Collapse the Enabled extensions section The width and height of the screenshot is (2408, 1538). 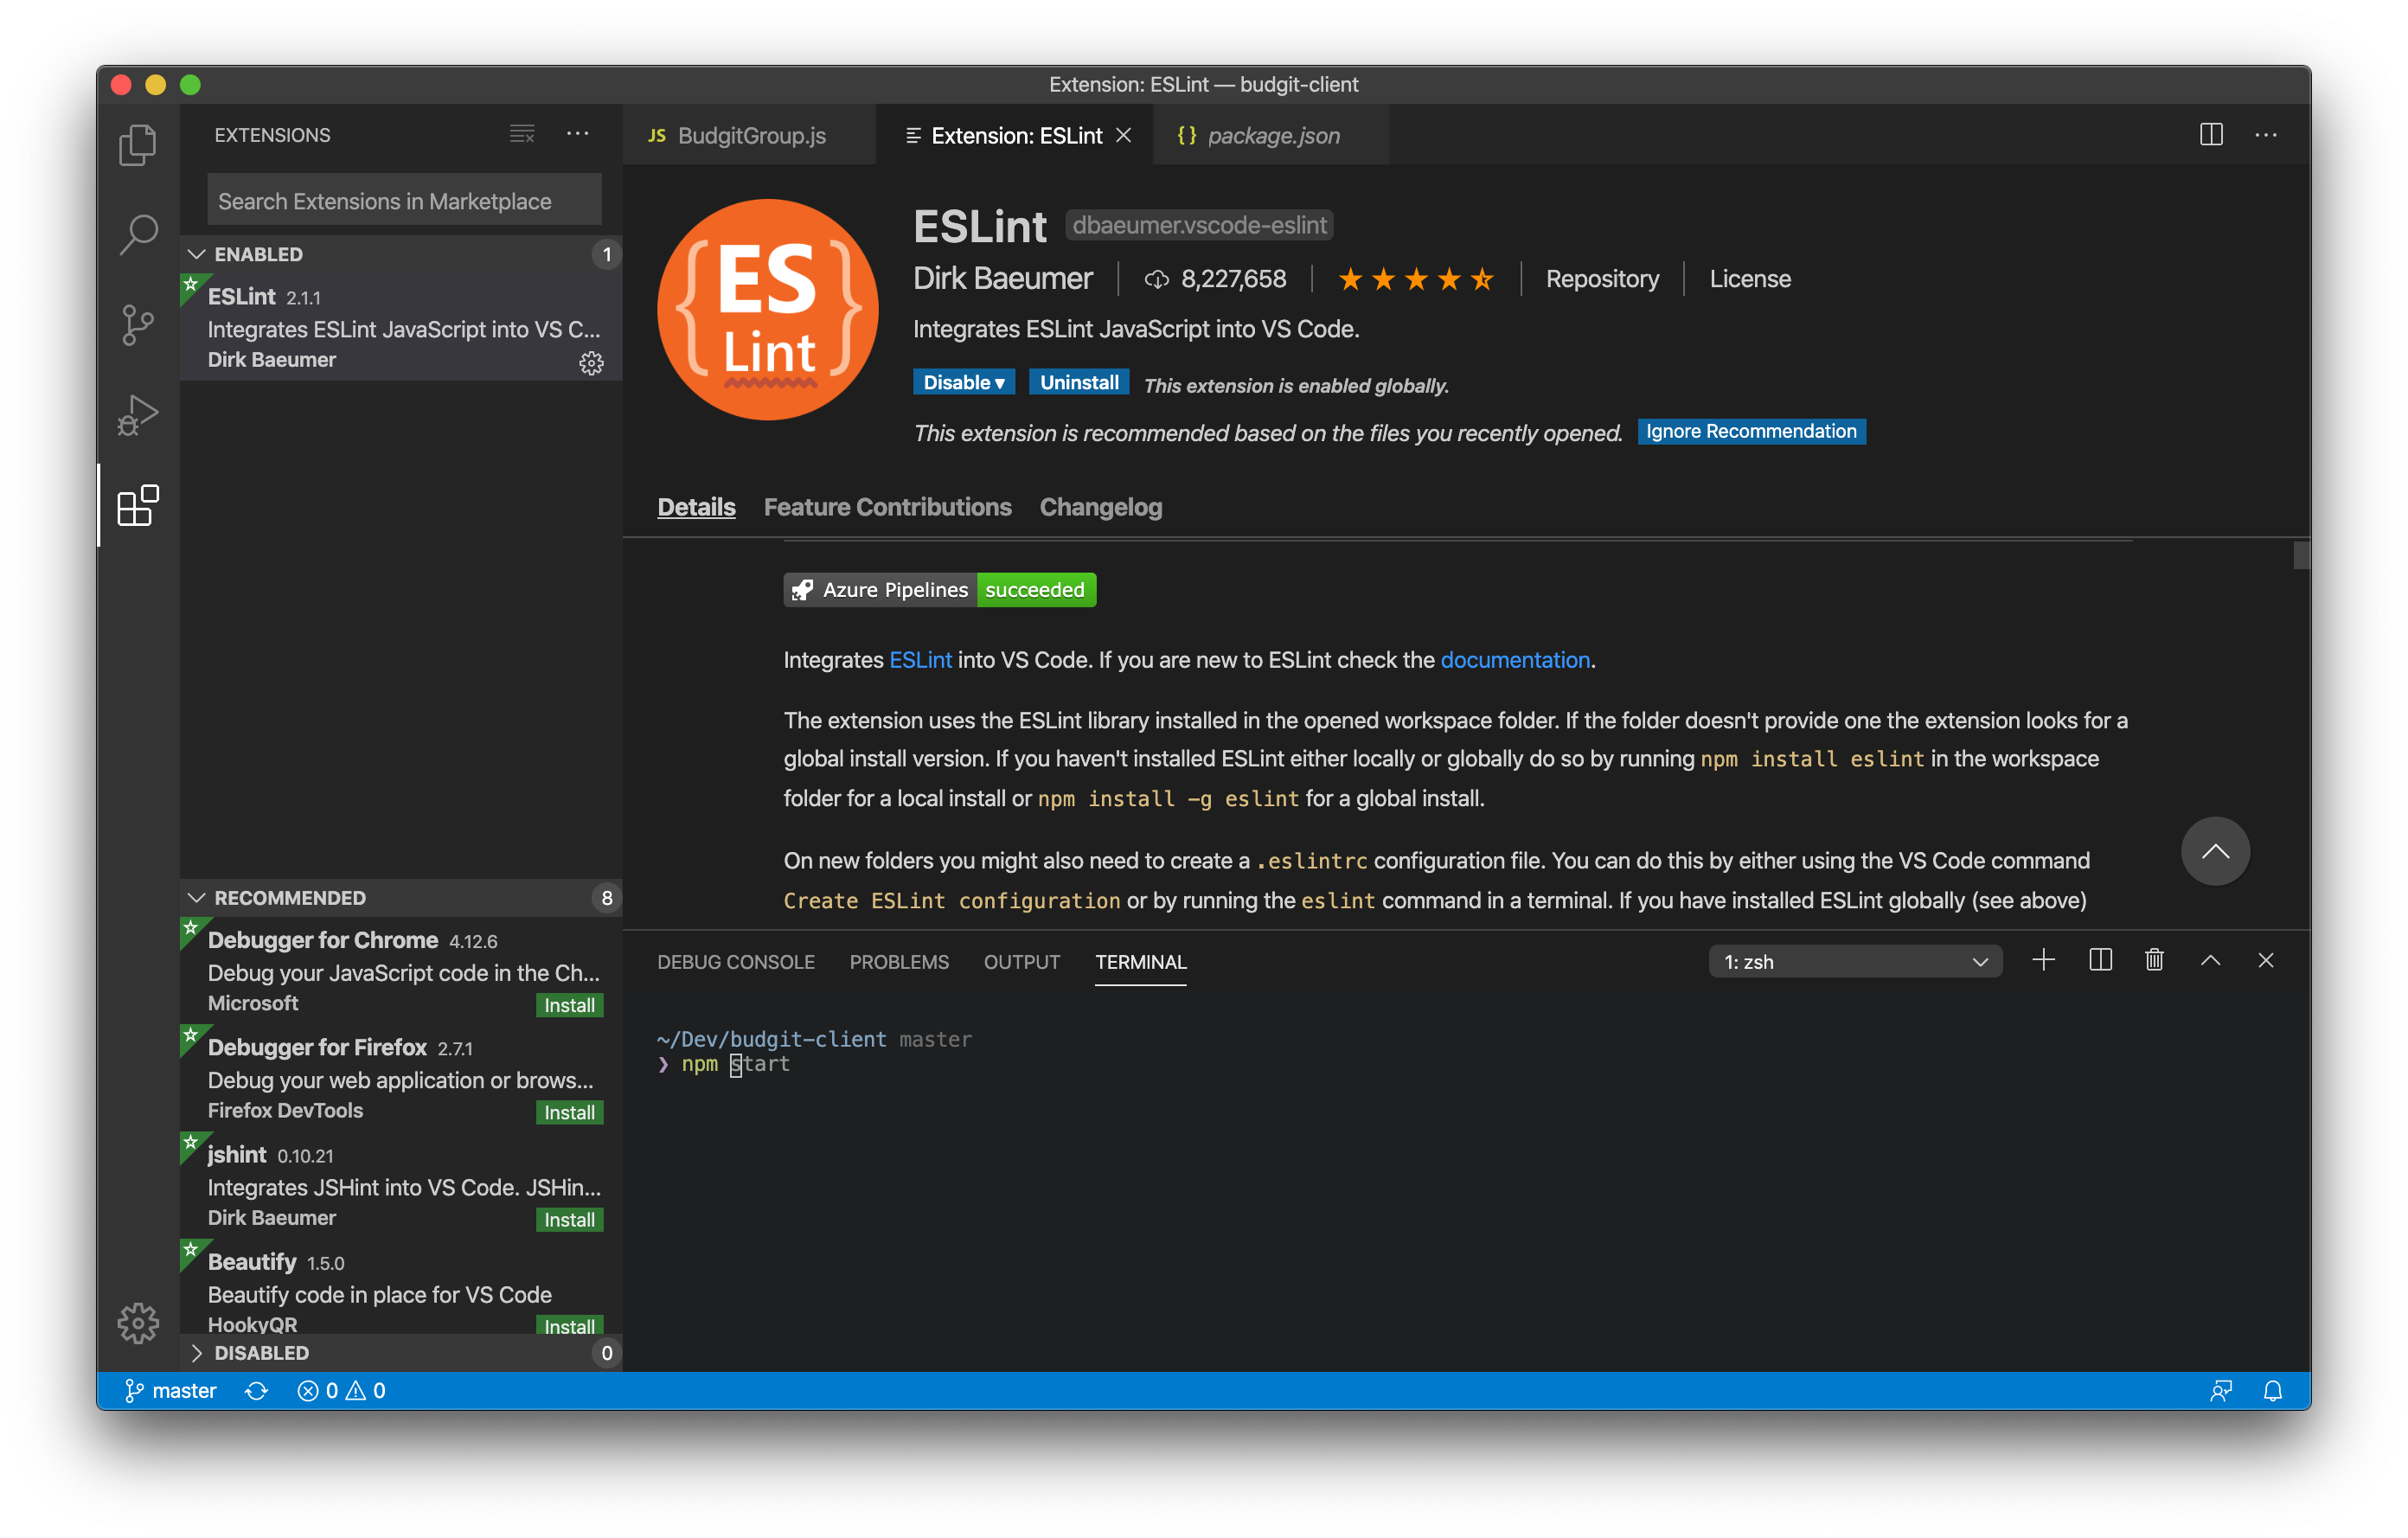(197, 254)
